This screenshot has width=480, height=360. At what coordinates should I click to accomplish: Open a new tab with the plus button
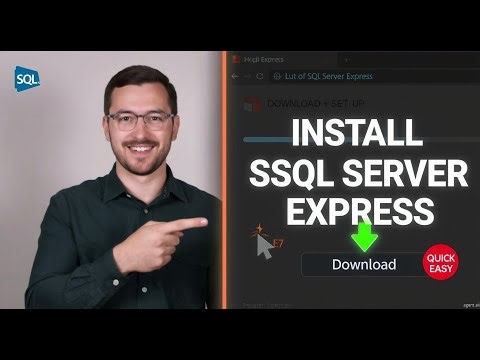347,60
